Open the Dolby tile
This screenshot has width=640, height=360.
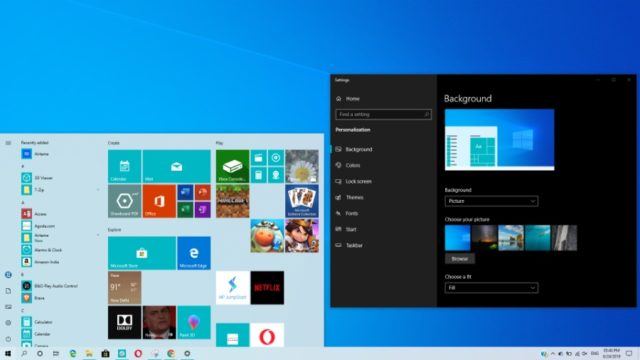coord(124,322)
